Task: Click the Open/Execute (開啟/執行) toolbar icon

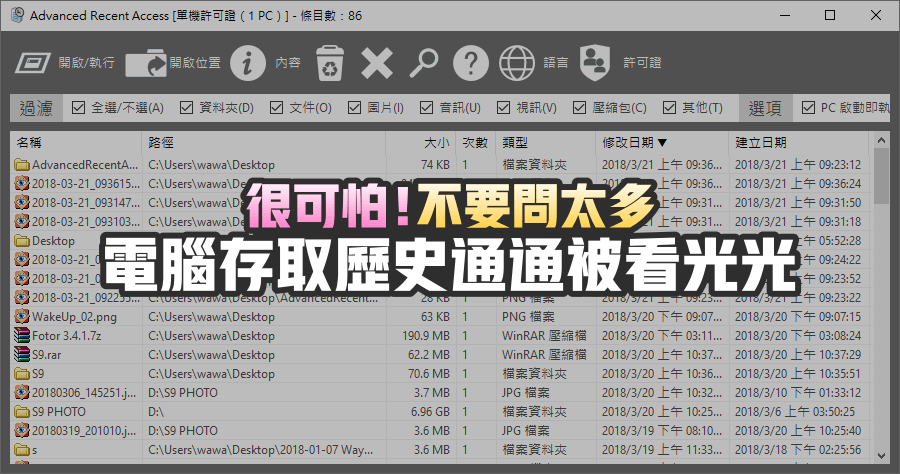Action: pos(33,62)
